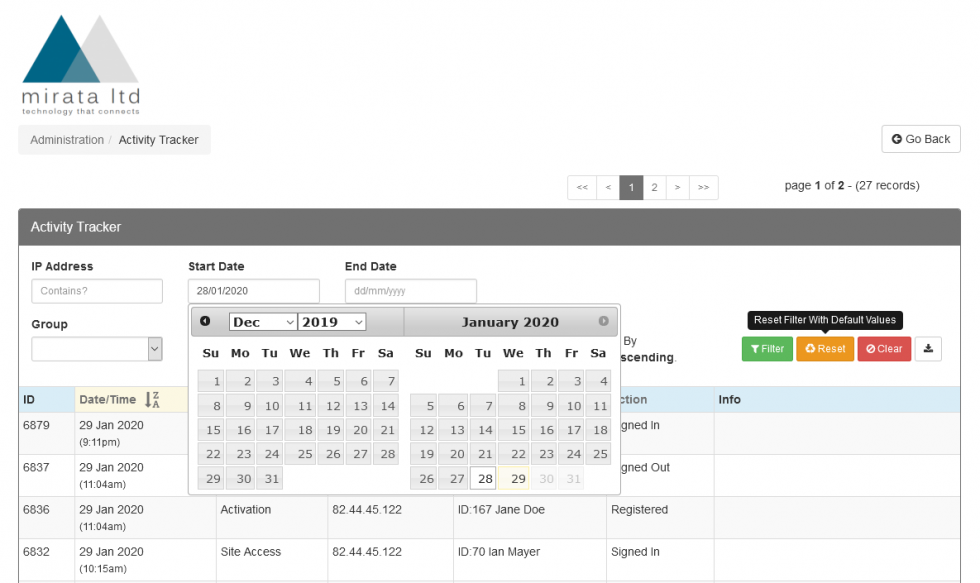Navigate to Administration breadcrumb

(67, 140)
